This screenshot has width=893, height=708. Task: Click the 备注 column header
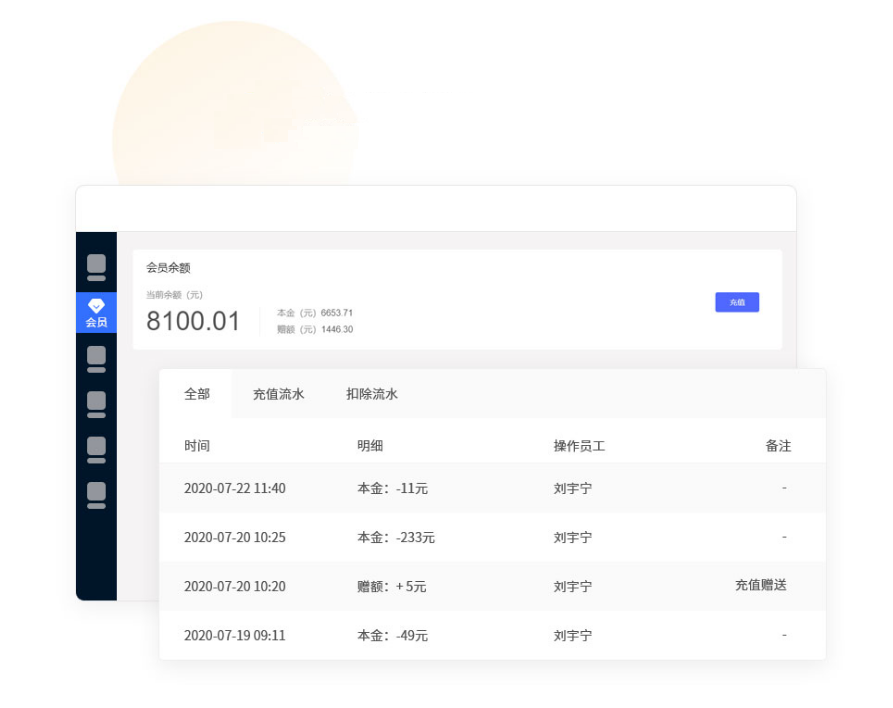[778, 445]
